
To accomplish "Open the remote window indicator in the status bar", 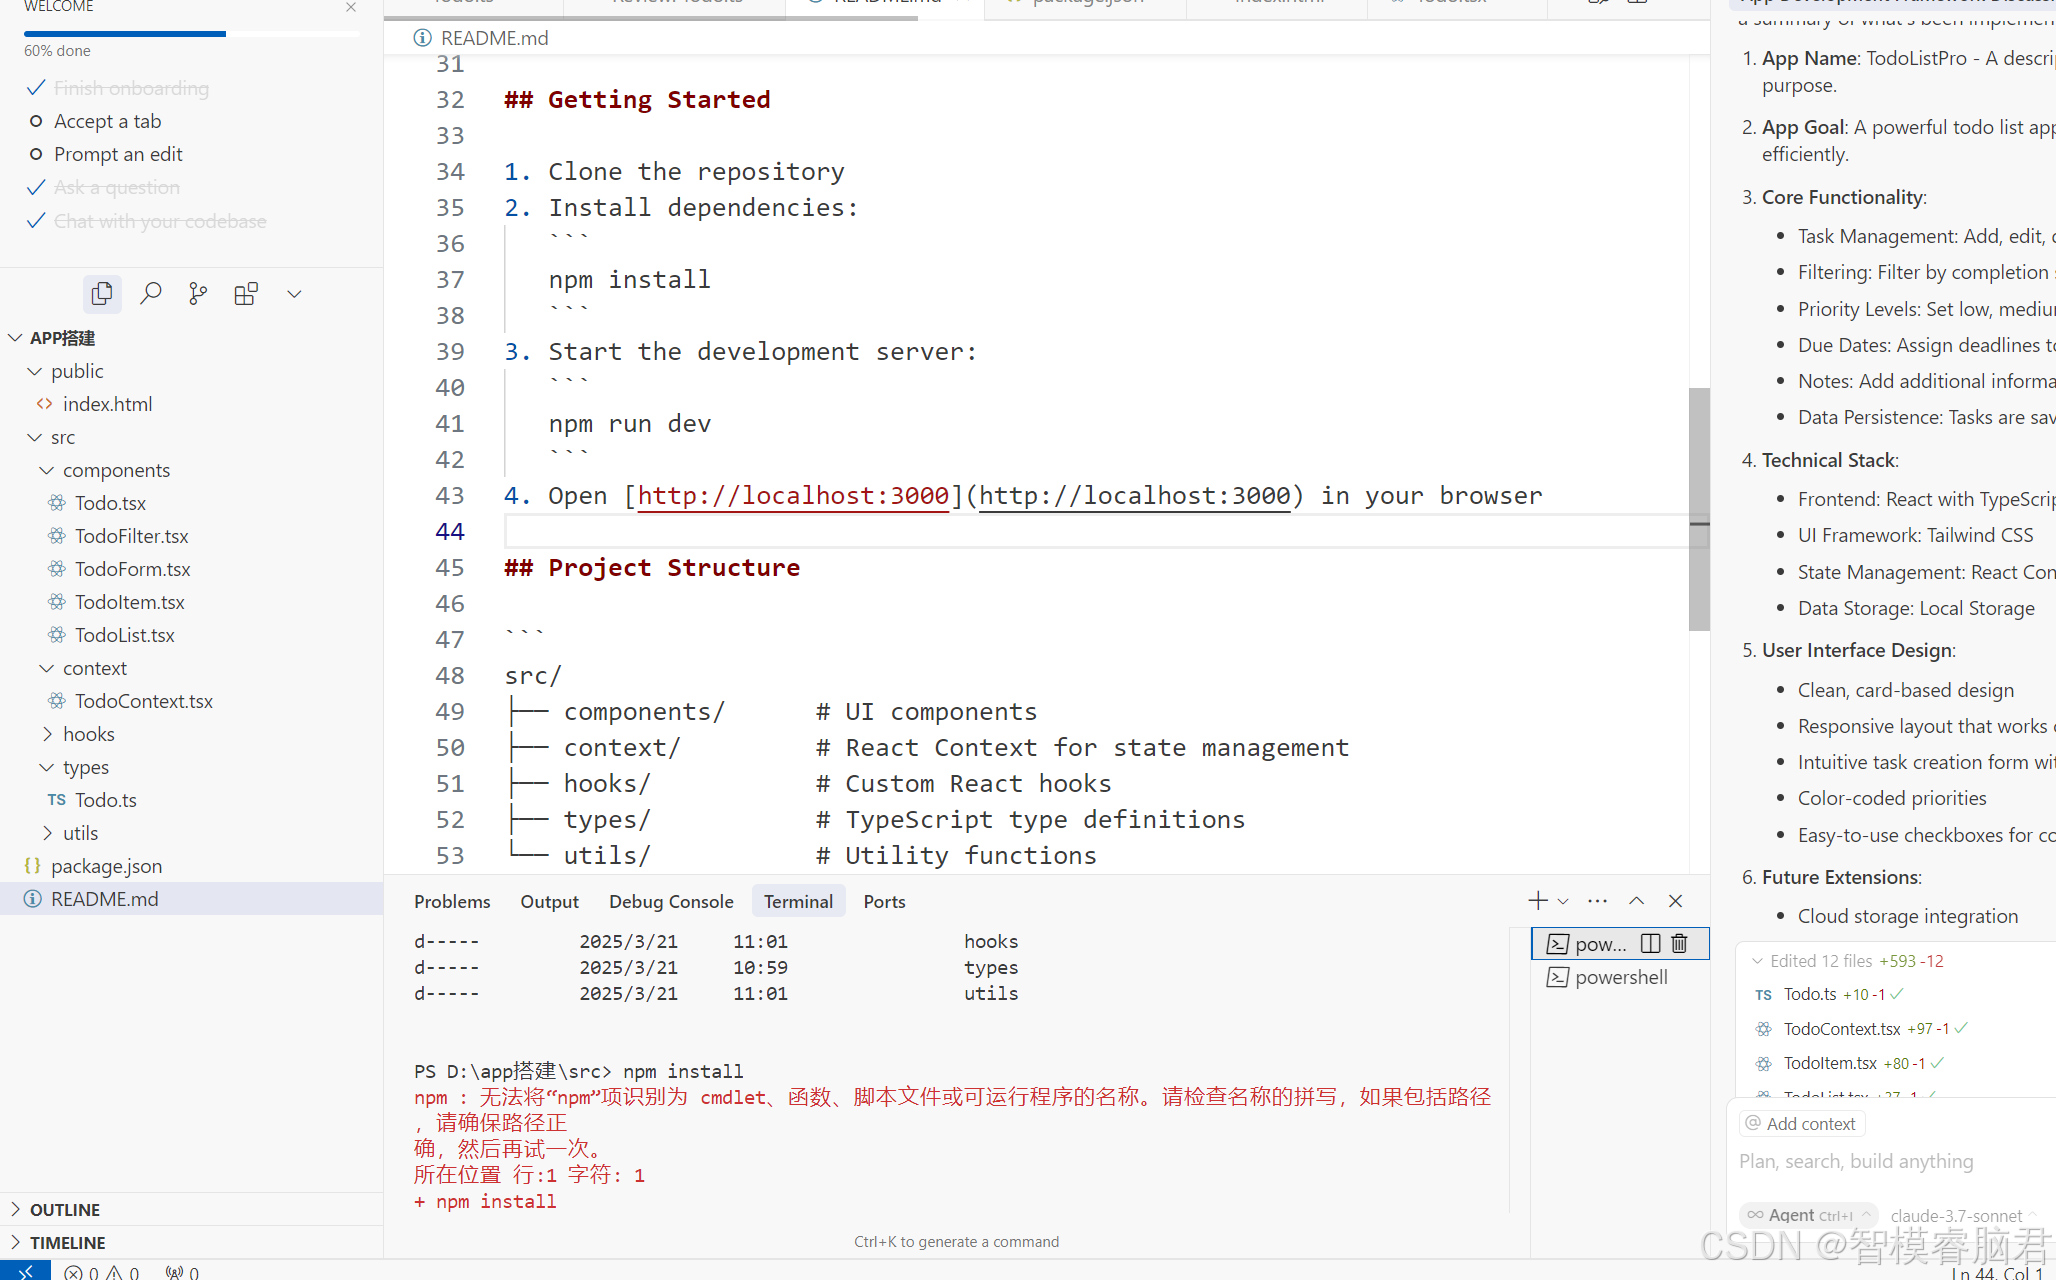I will (x=26, y=1271).
